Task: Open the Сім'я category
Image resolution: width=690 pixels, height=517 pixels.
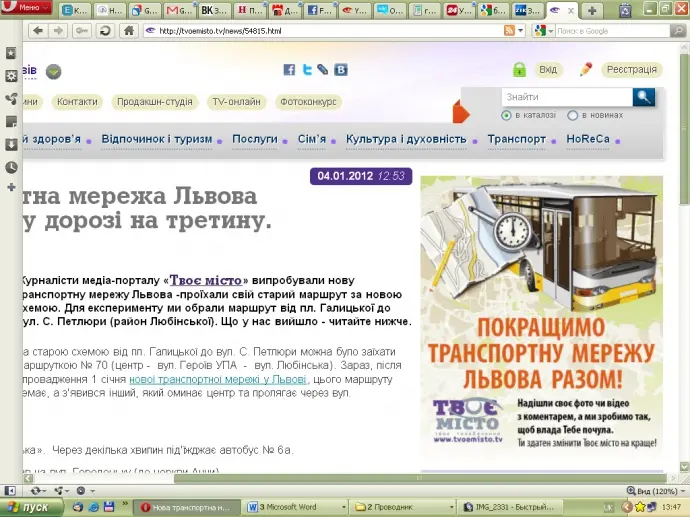Action: 312,139
